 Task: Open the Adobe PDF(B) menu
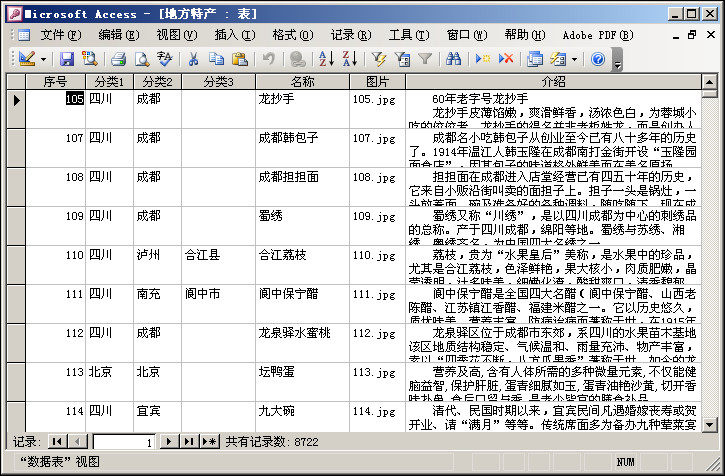point(598,35)
